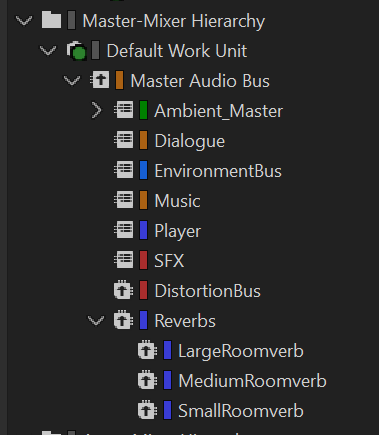Select the Reverbs label

point(185,321)
